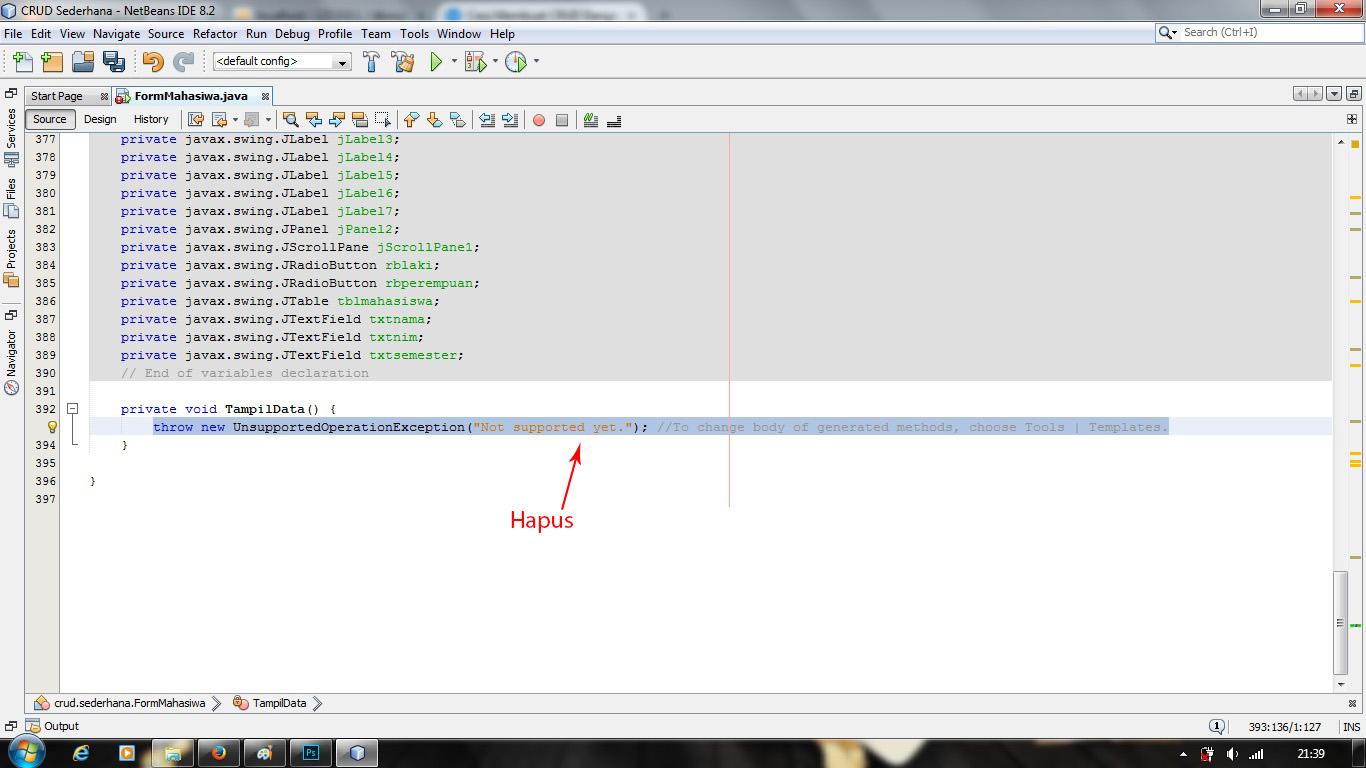1366x768 pixels.
Task: Toggle Bookmark icon in editor toolbar
Action: tap(457, 120)
